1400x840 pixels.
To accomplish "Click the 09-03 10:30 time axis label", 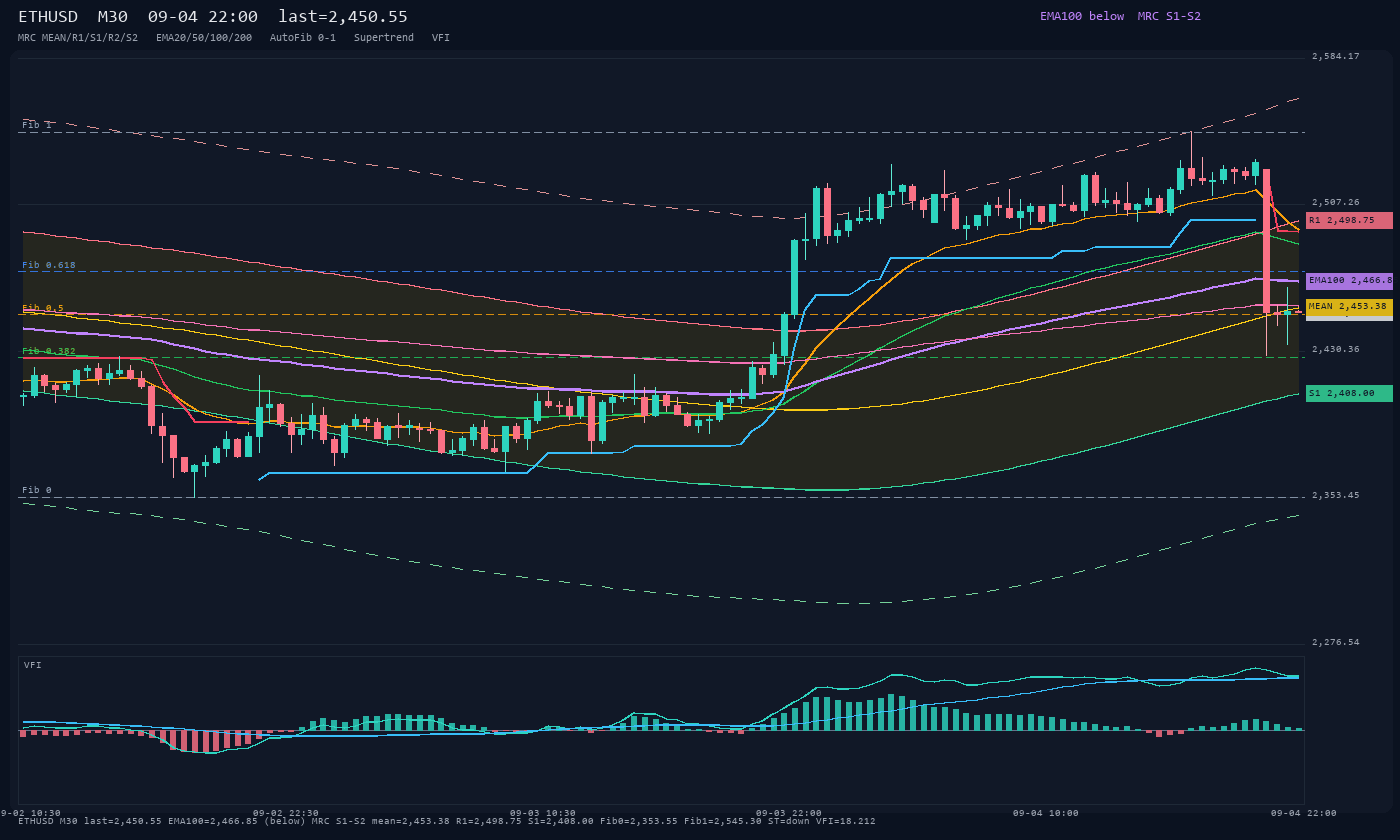I will (x=543, y=813).
